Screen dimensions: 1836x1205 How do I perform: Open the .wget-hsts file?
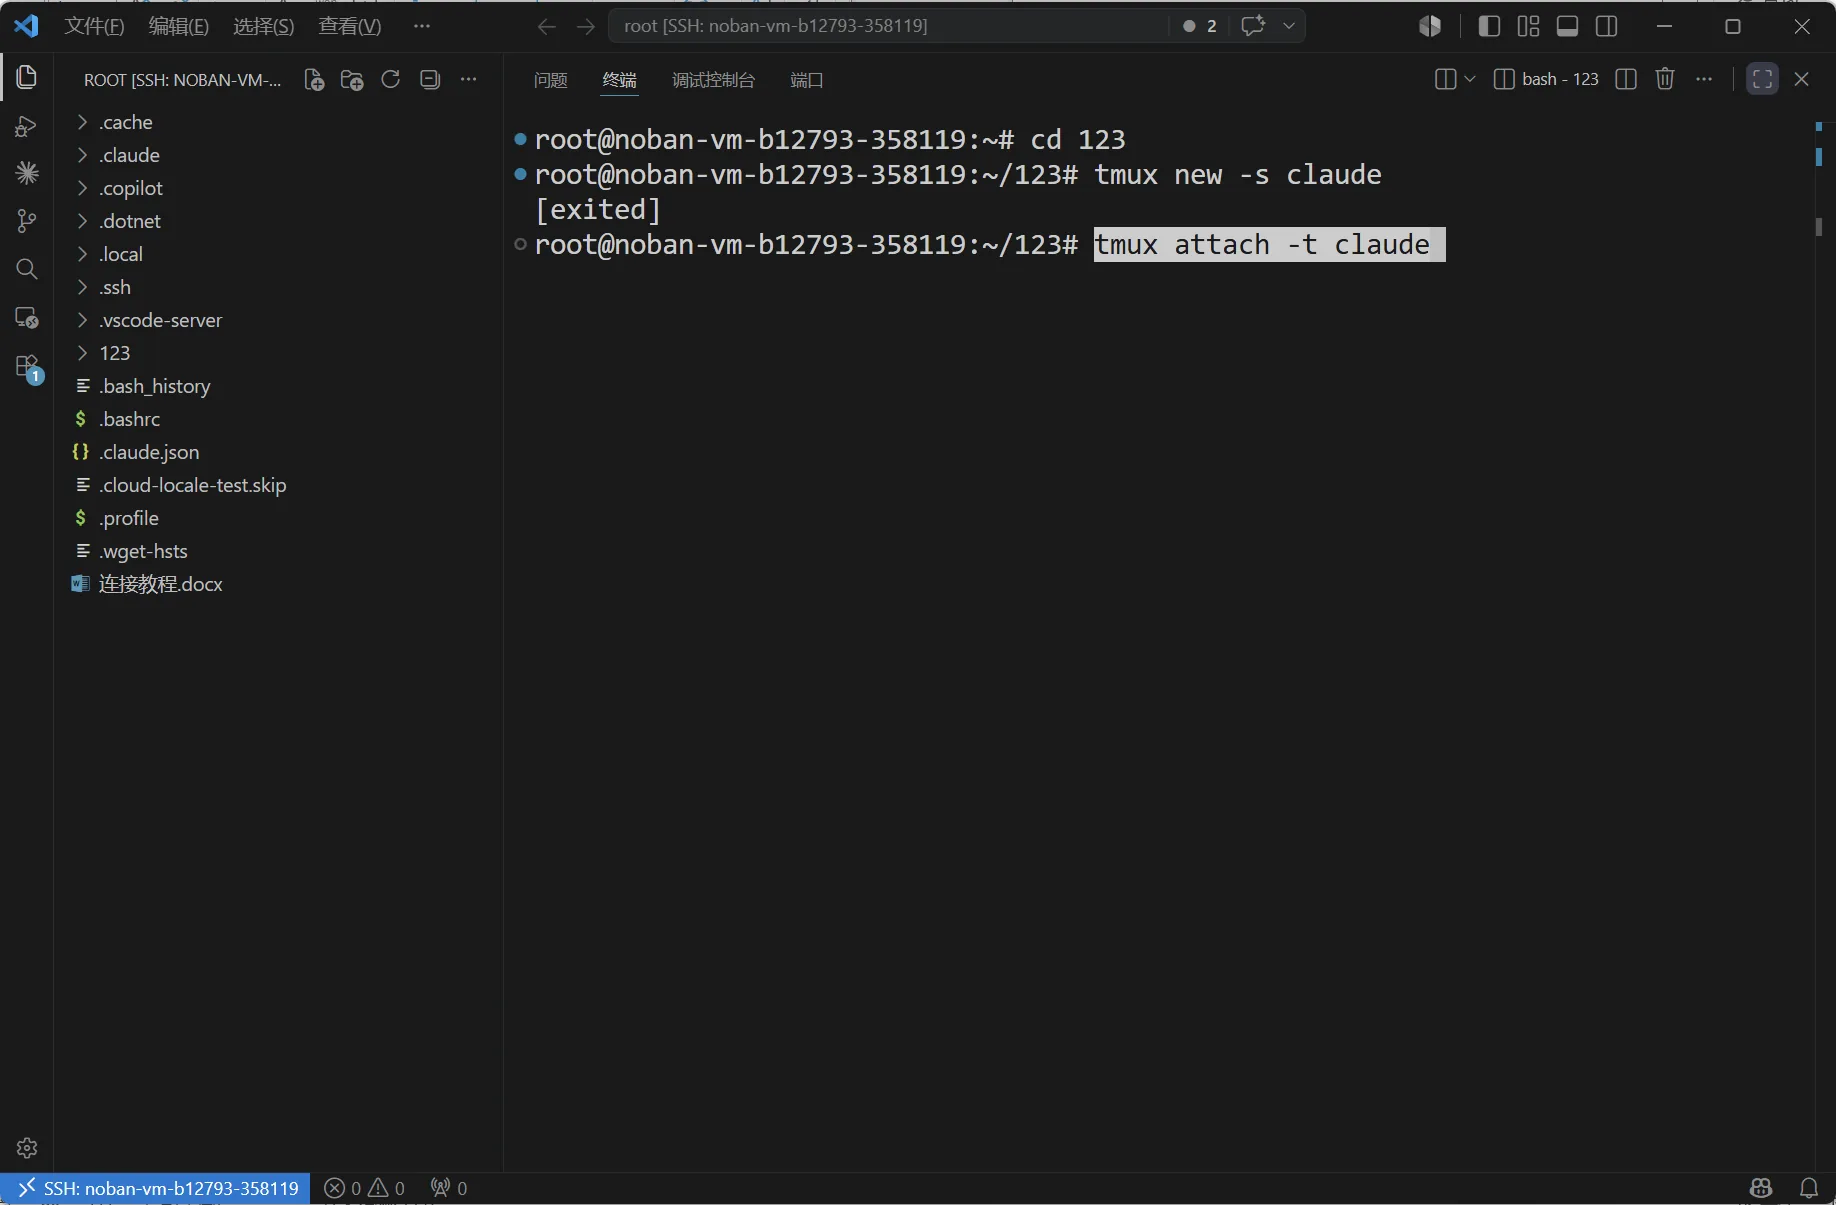[x=277, y=551]
